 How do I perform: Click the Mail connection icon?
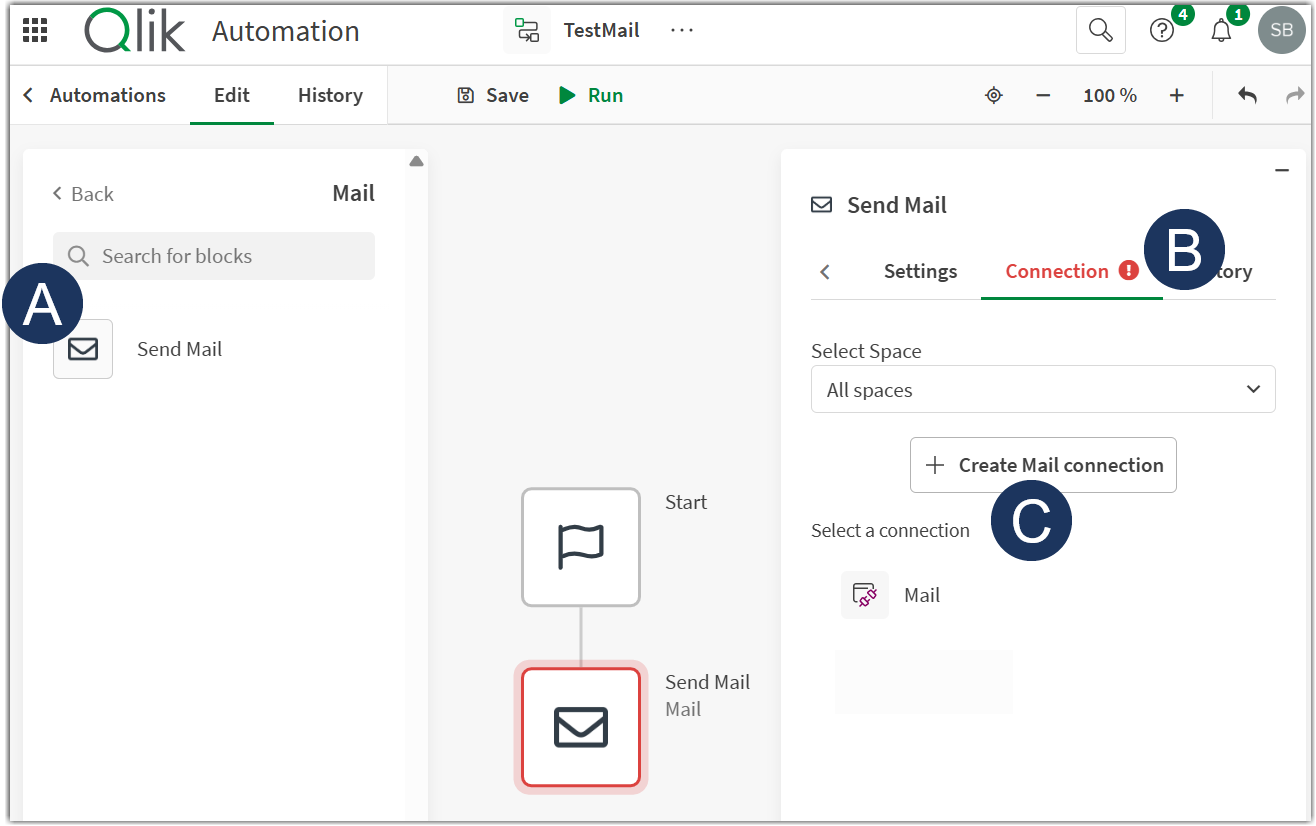tap(864, 594)
